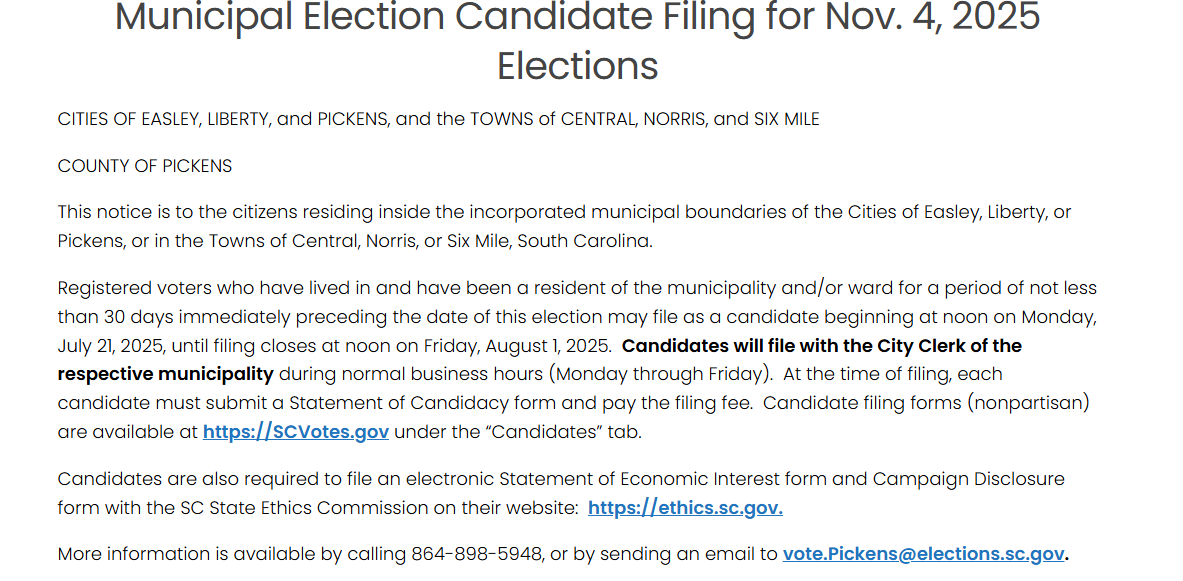
Task: Click the bold "respective municipality" text
Action: (166, 374)
